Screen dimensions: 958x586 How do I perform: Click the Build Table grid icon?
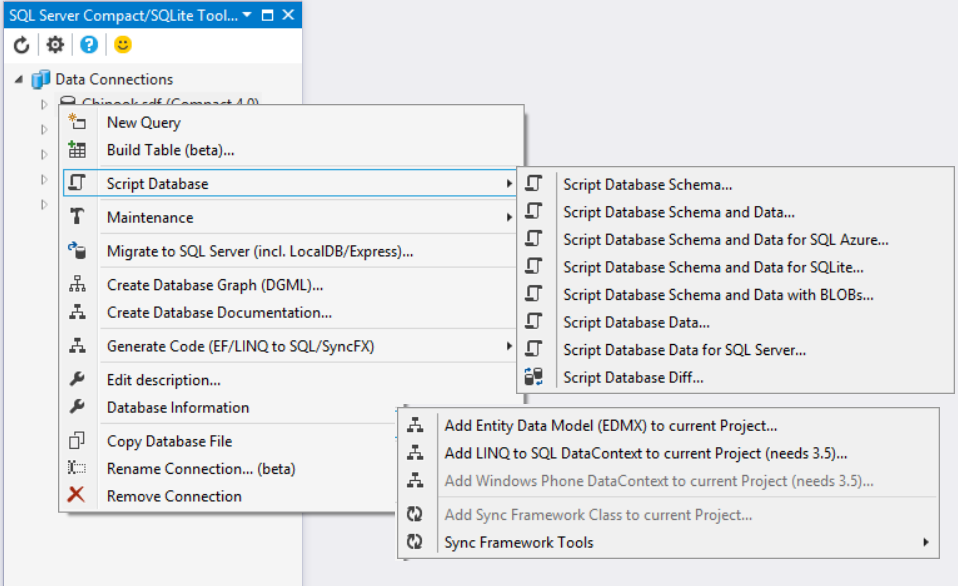tap(77, 150)
